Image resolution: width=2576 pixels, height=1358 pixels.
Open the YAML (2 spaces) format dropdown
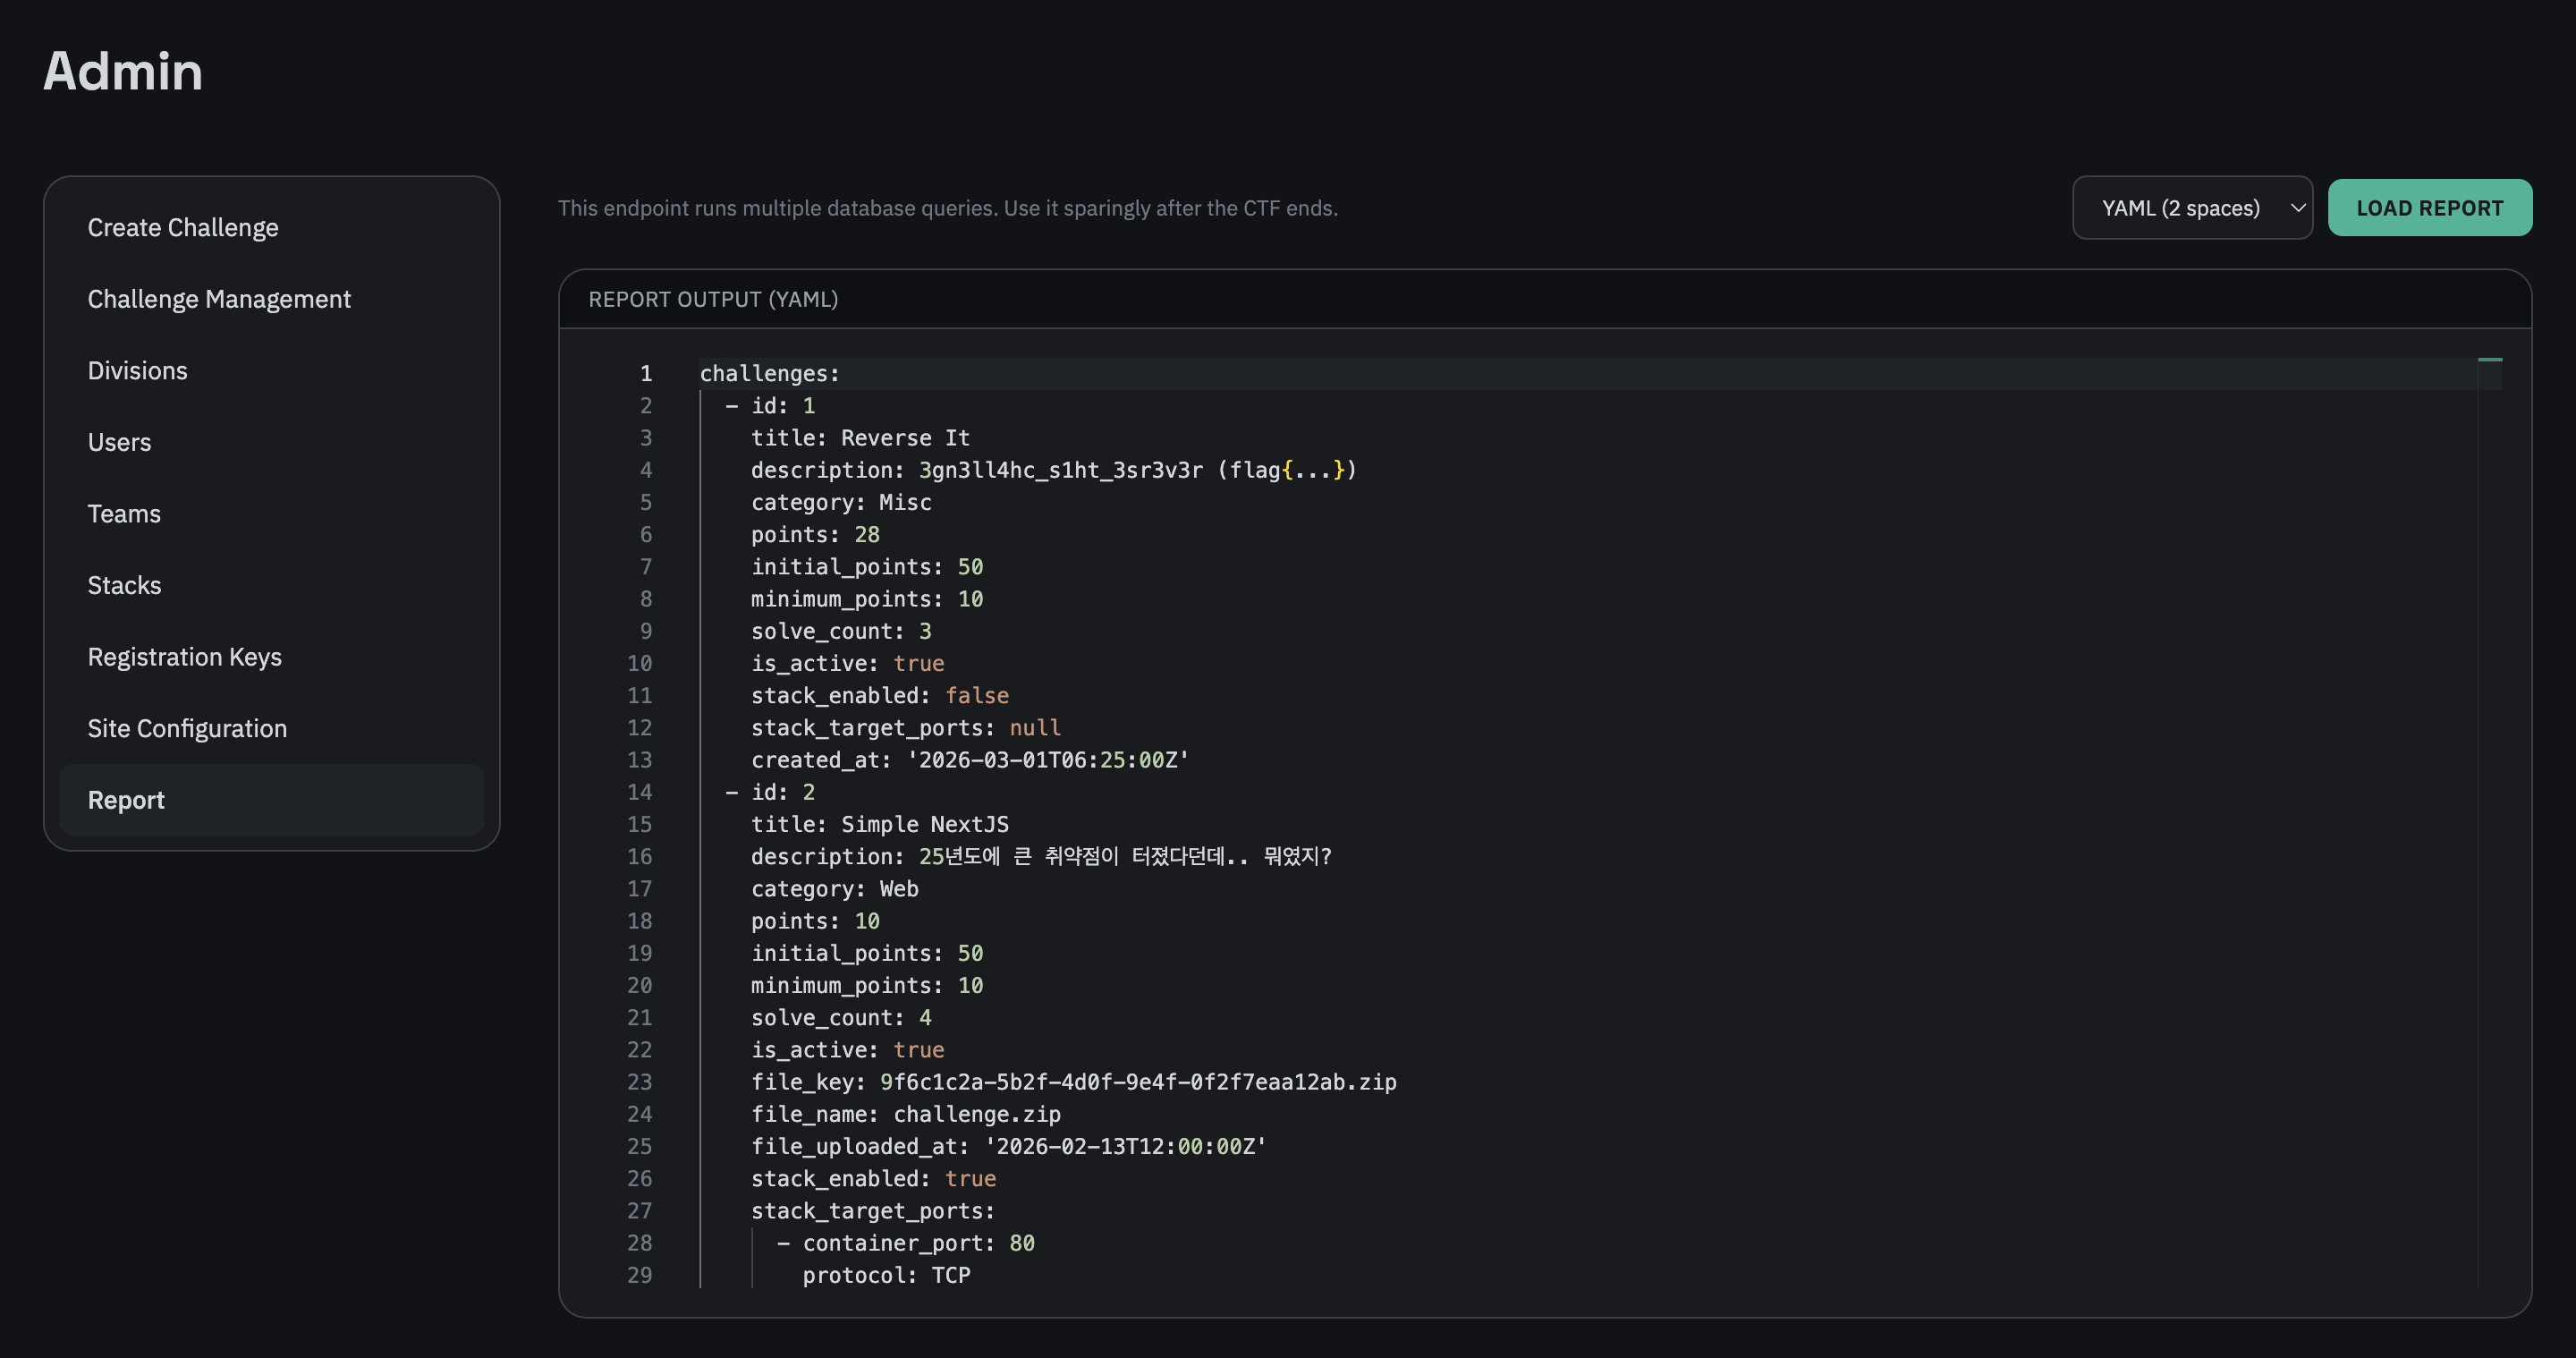[2180, 208]
